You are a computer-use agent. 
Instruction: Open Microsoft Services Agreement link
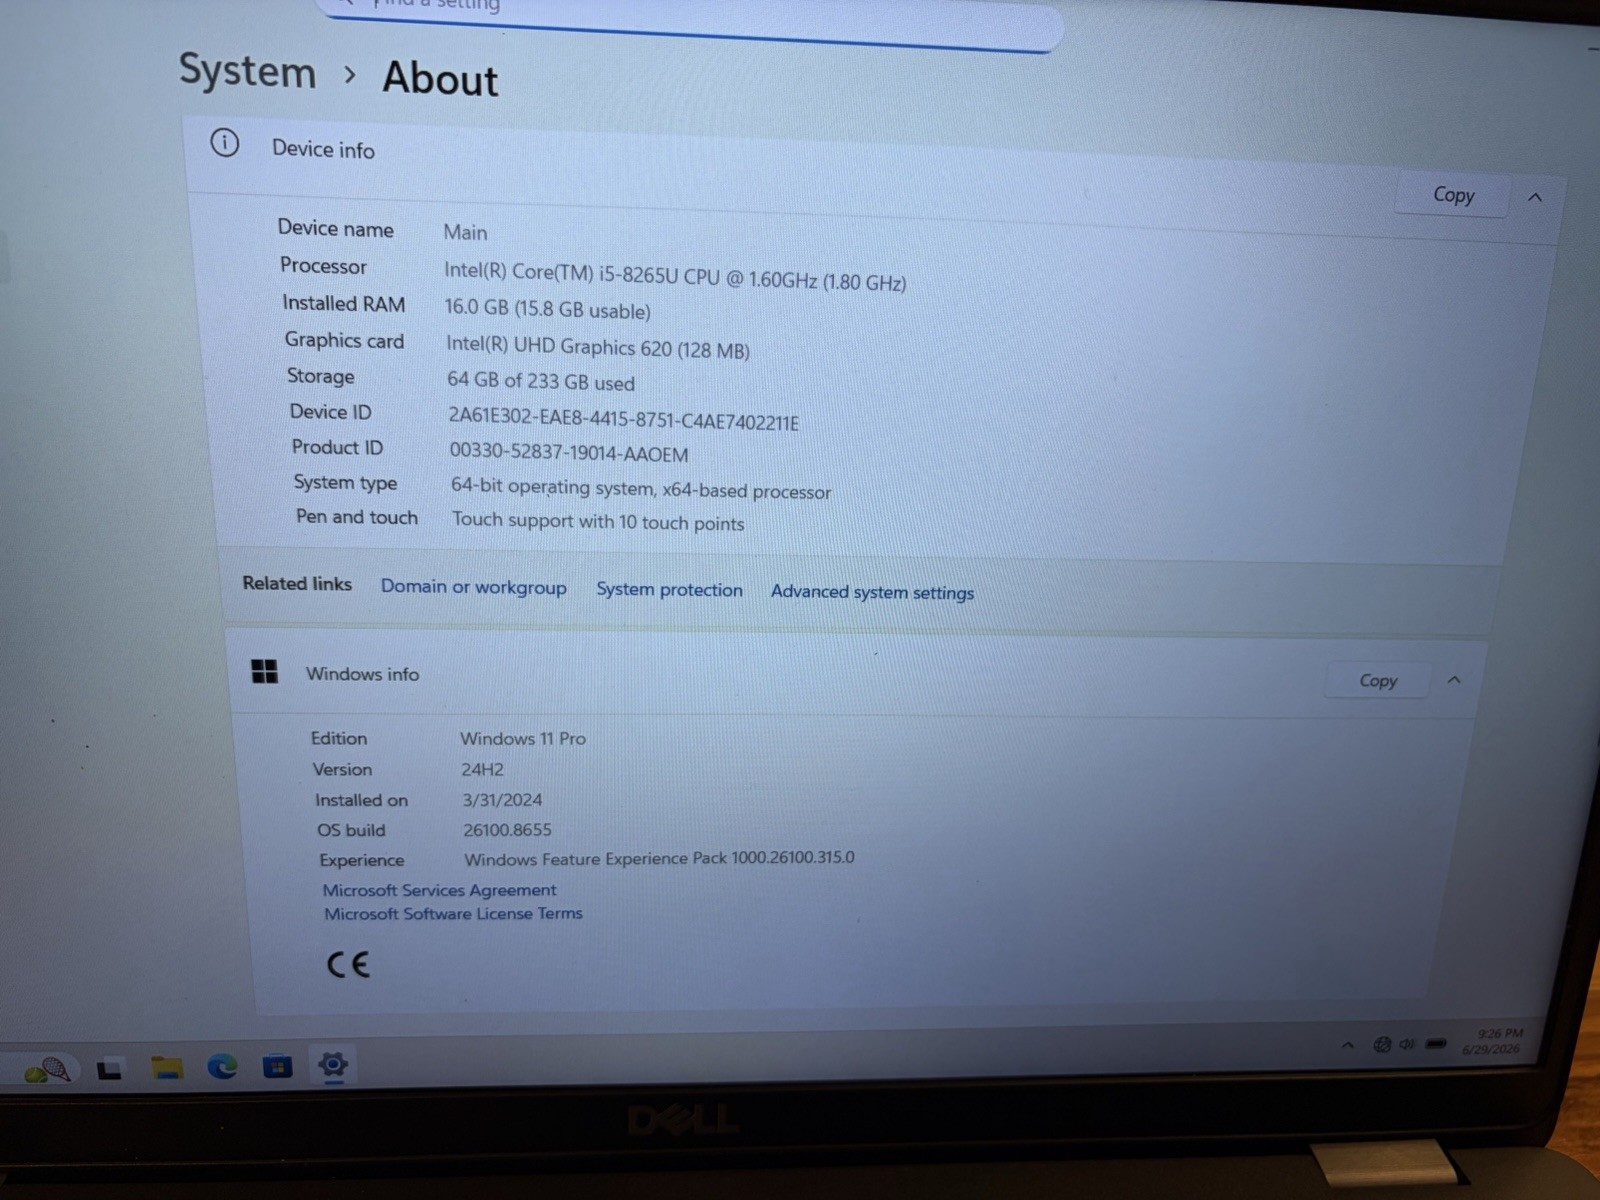tap(439, 890)
